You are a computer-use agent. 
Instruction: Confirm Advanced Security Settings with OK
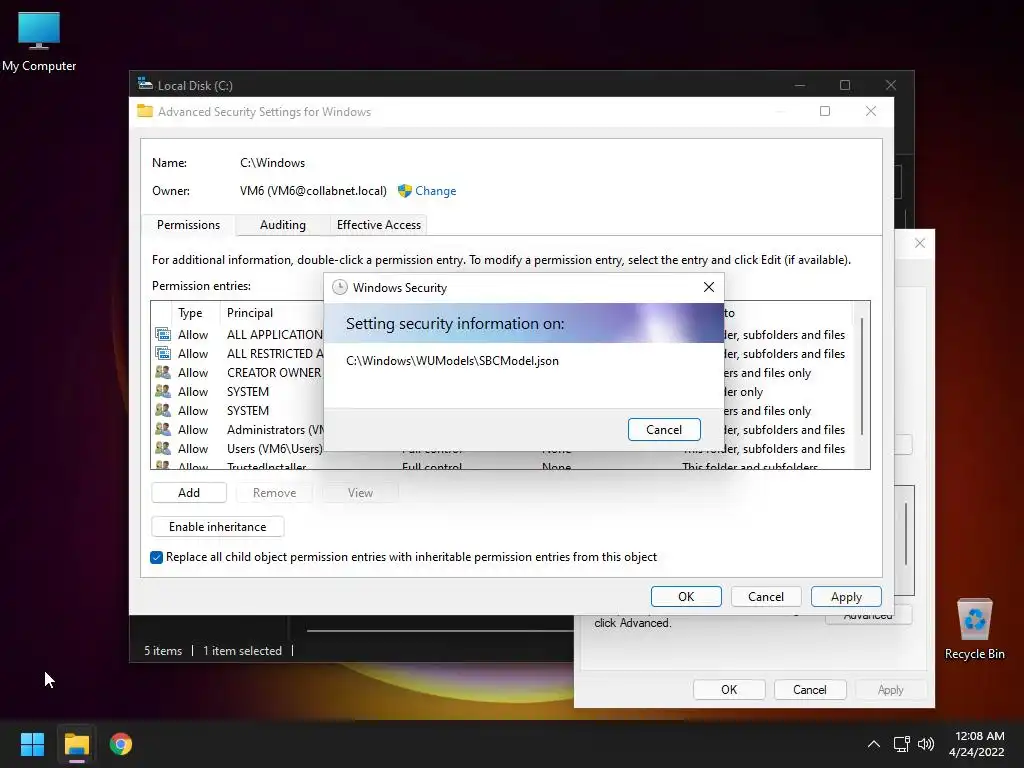[686, 596]
